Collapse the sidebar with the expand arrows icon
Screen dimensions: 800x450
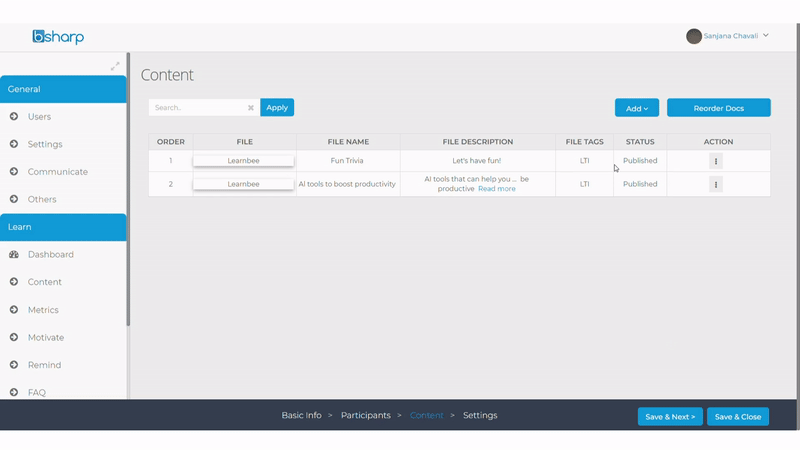[115, 66]
